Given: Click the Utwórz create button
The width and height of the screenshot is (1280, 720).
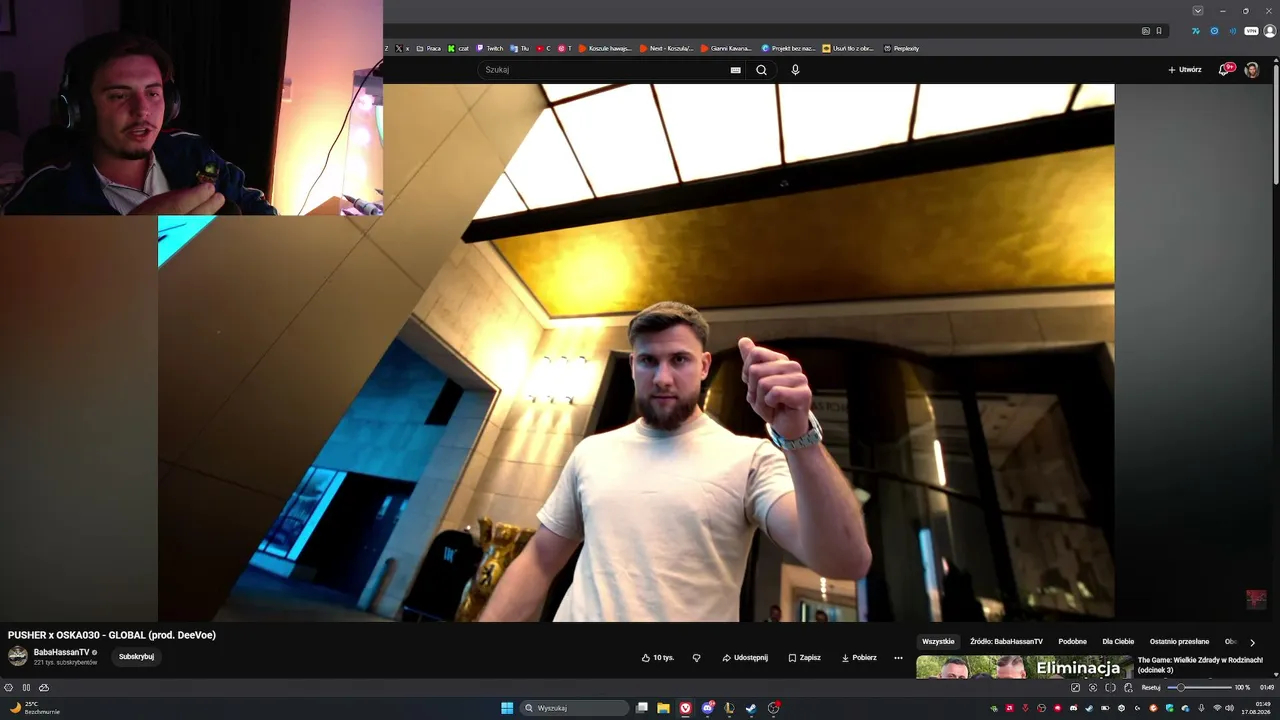Looking at the screenshot, I should pos(1184,70).
